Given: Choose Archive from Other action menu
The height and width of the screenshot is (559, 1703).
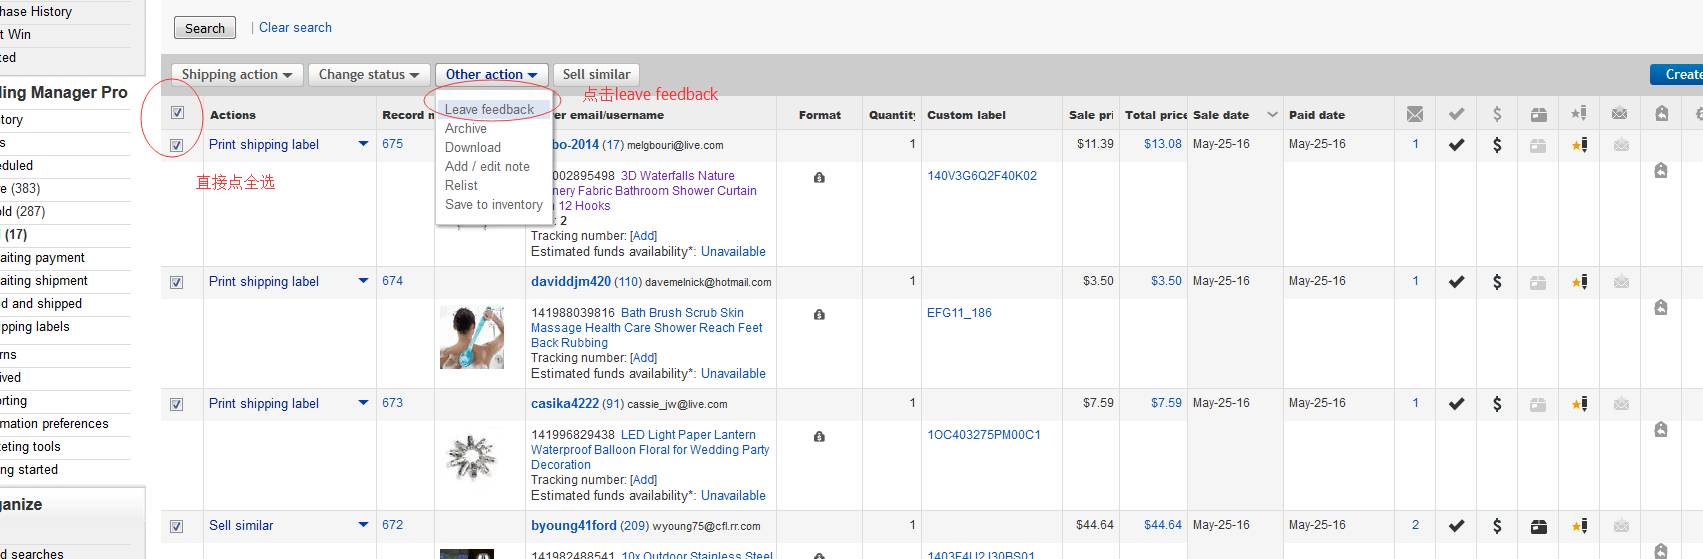Looking at the screenshot, I should point(466,128).
